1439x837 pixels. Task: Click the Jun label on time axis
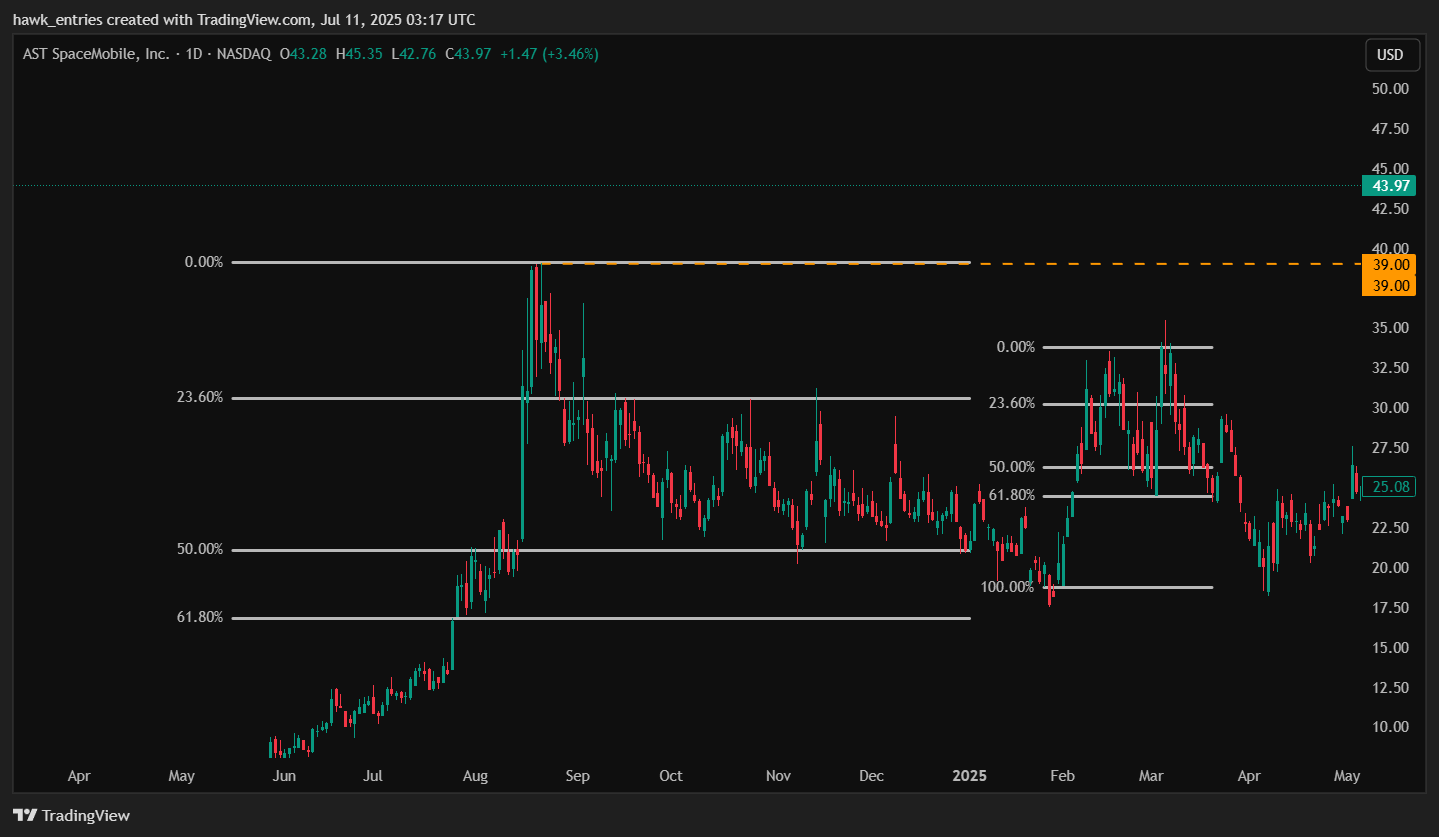click(x=284, y=776)
